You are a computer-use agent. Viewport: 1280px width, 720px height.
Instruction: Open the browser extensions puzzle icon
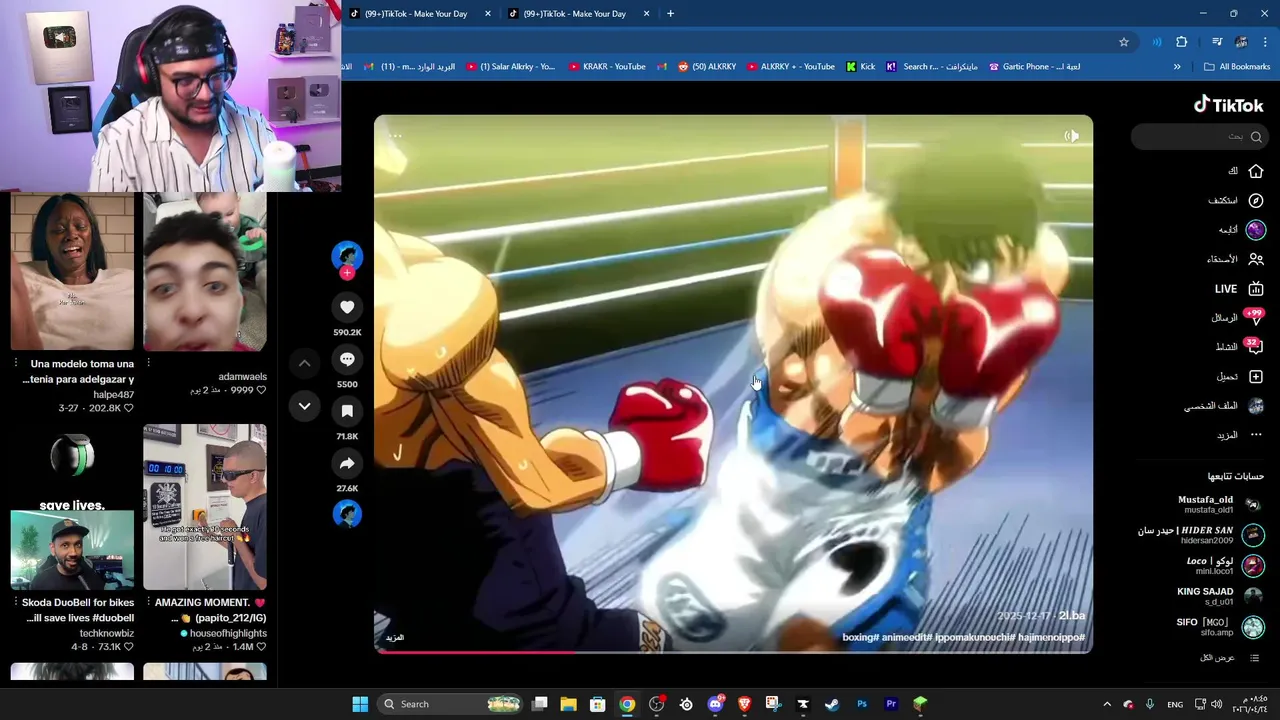coord(1182,42)
